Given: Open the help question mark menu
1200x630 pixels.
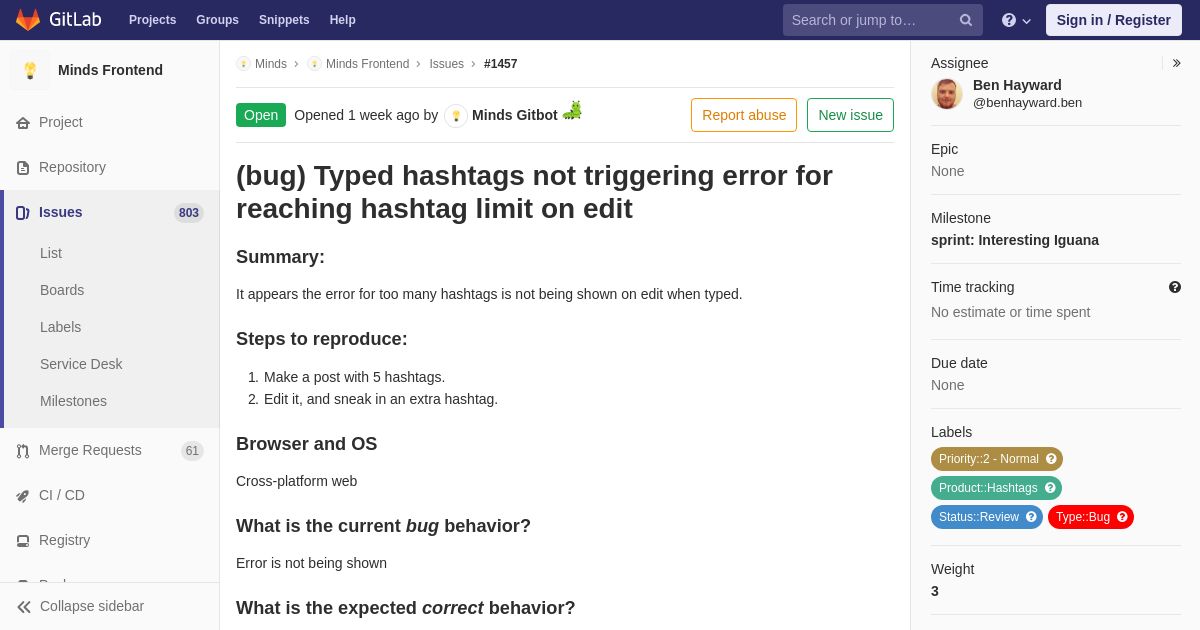Looking at the screenshot, I should pos(1016,20).
